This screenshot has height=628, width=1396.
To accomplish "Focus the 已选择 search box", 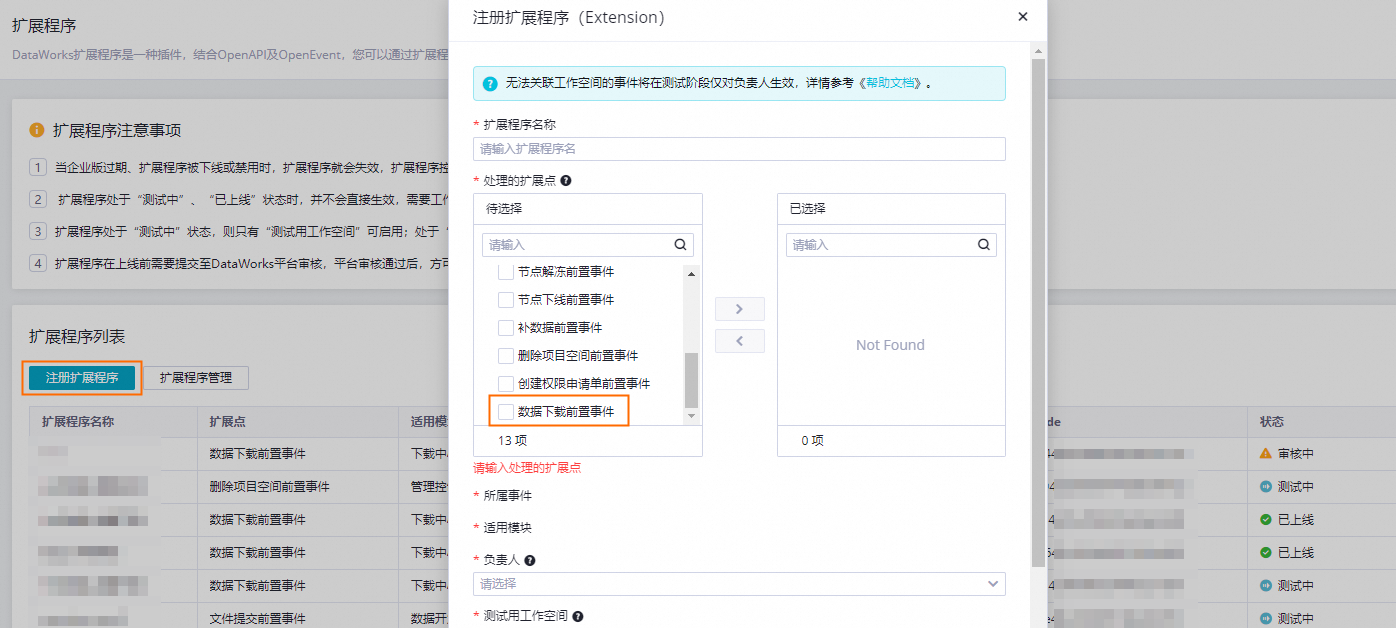I will point(891,244).
